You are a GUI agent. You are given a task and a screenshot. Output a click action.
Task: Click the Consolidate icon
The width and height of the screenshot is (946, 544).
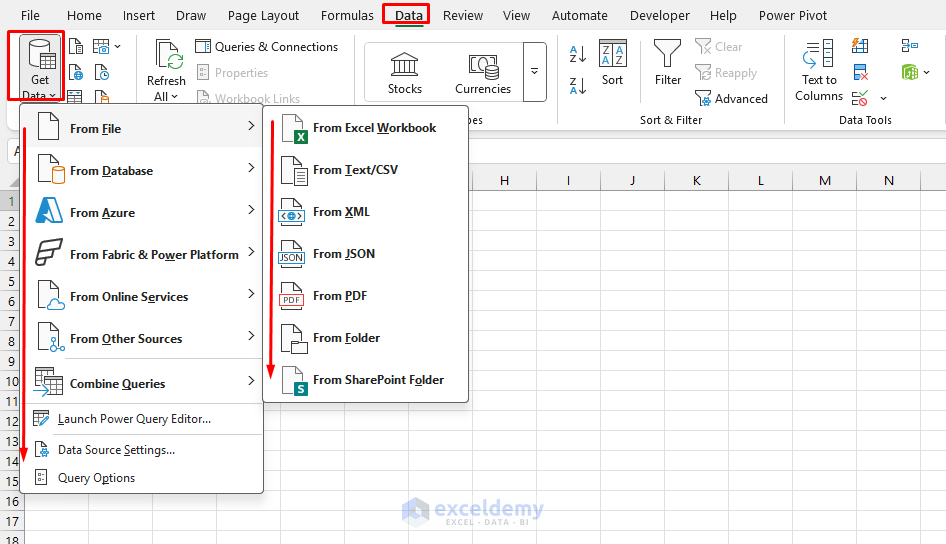(x=910, y=46)
